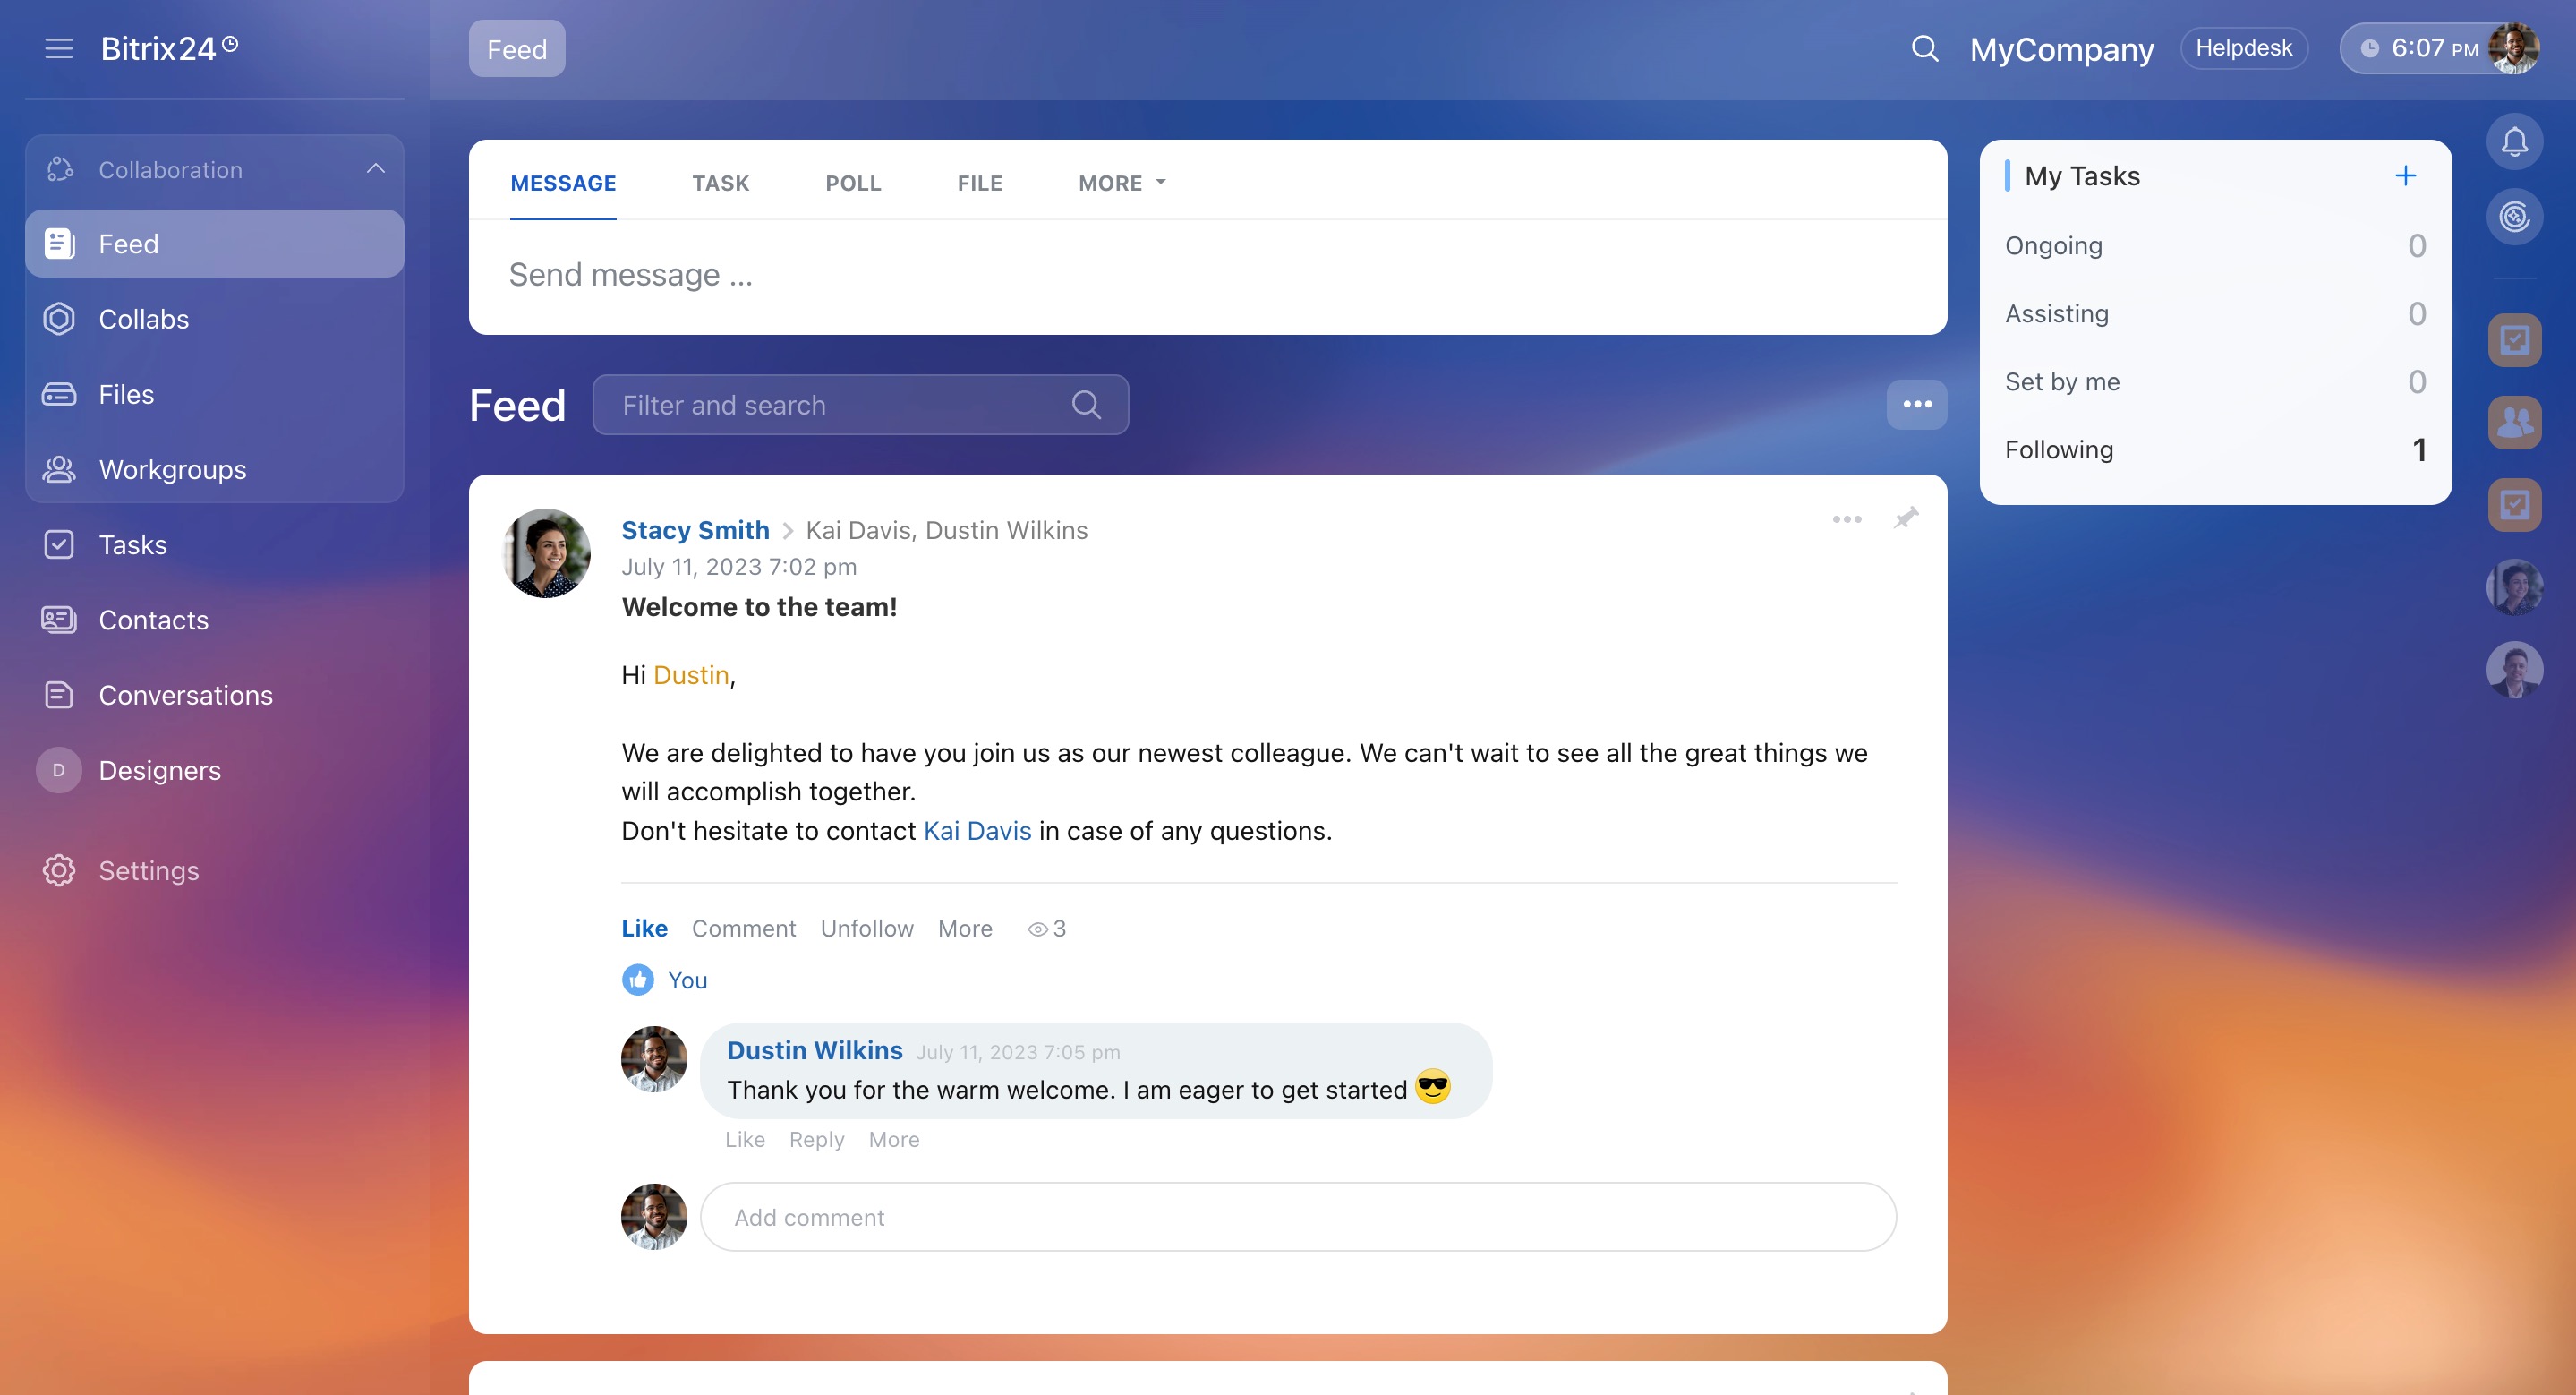
Task: Open the Kai Davis profile link
Action: click(976, 830)
